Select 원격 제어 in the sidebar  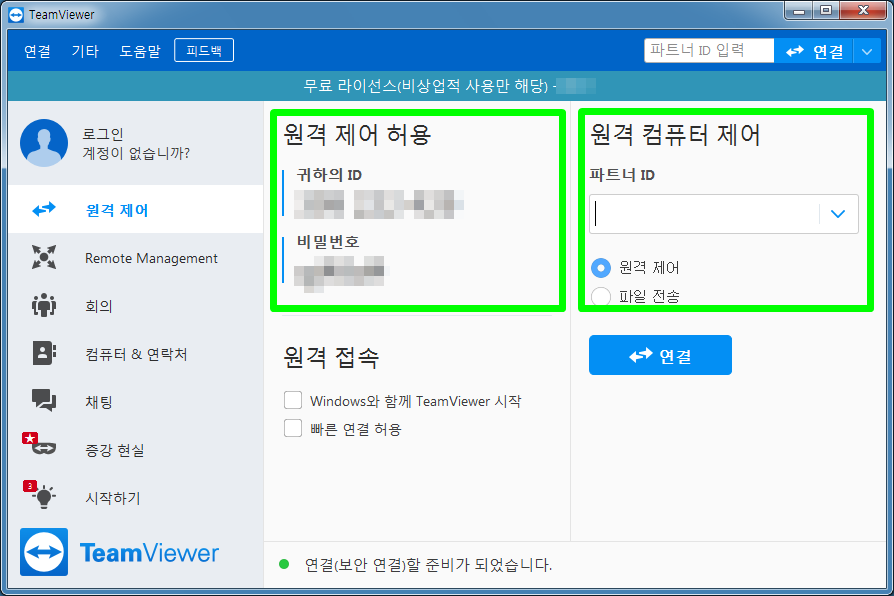[x=136, y=209]
